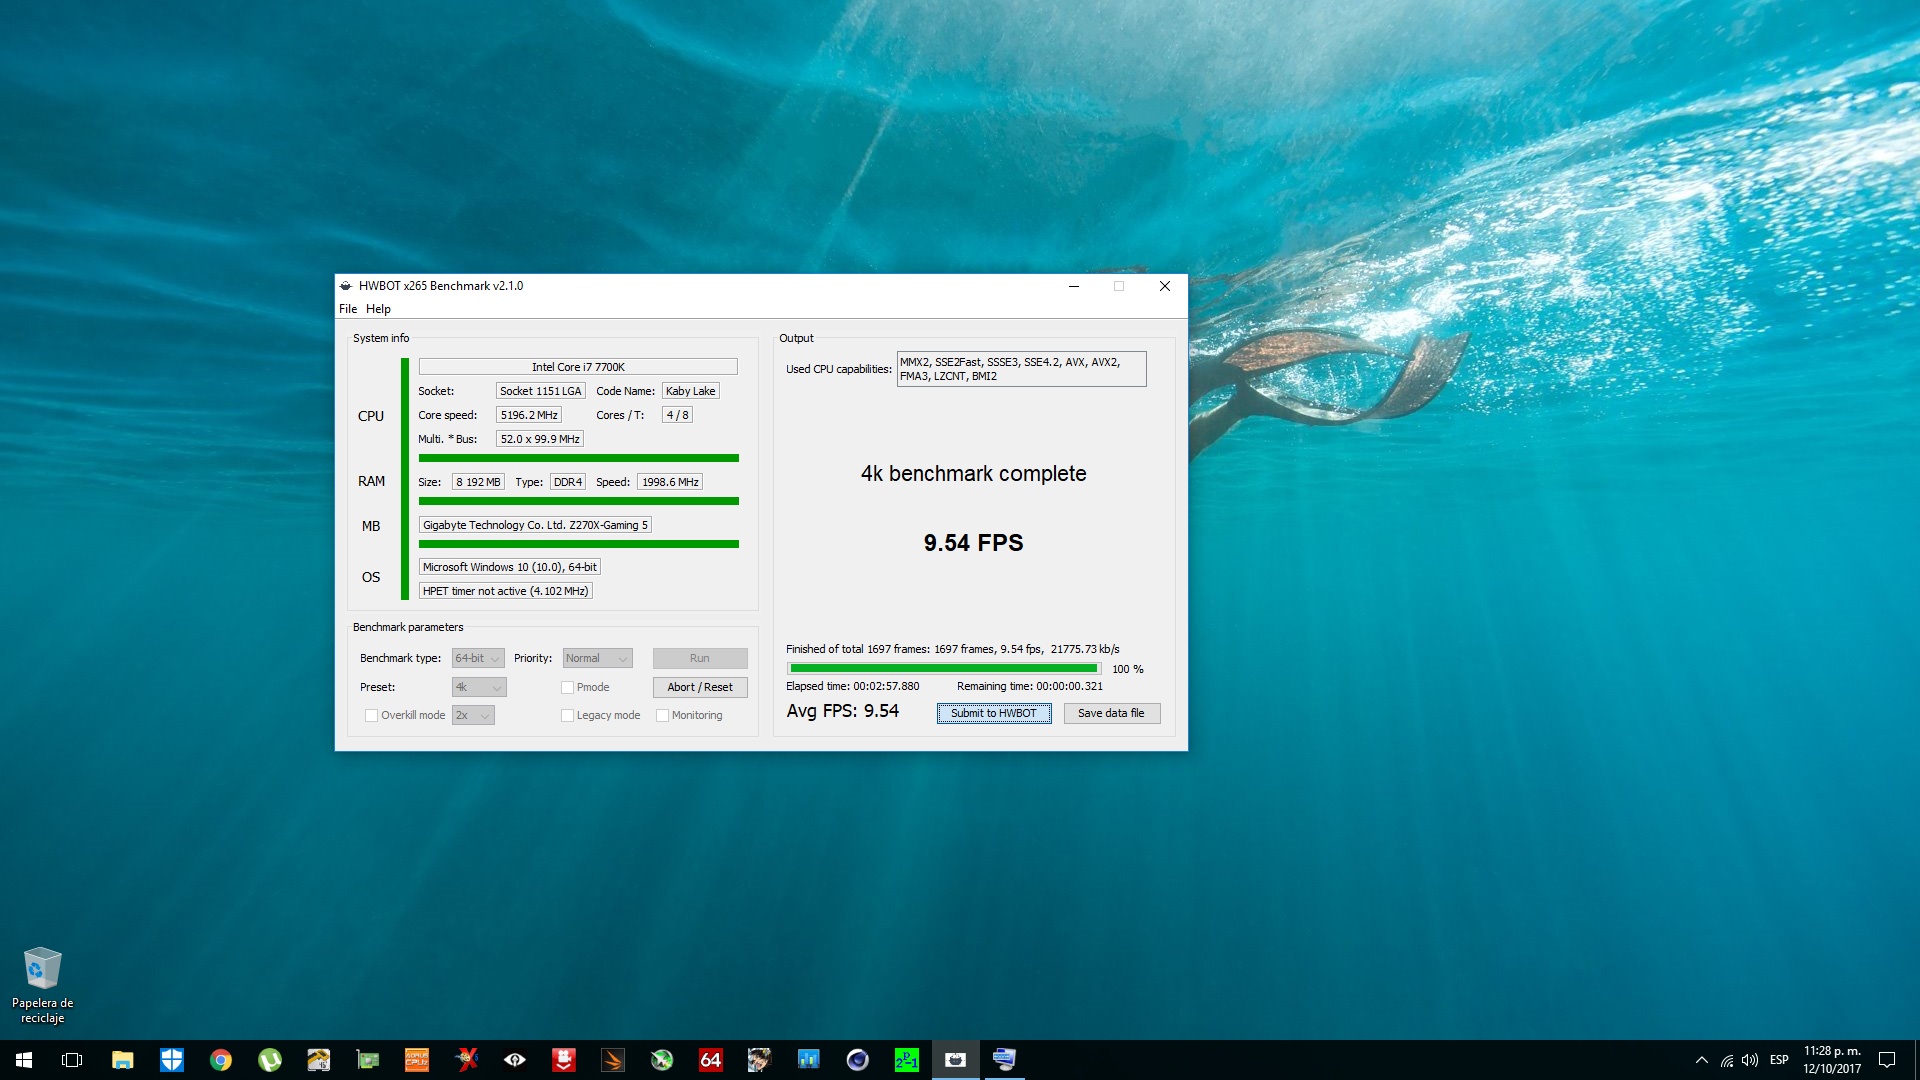Toggle the Legacy mode checkbox
1920x1080 pixels.
[567, 716]
